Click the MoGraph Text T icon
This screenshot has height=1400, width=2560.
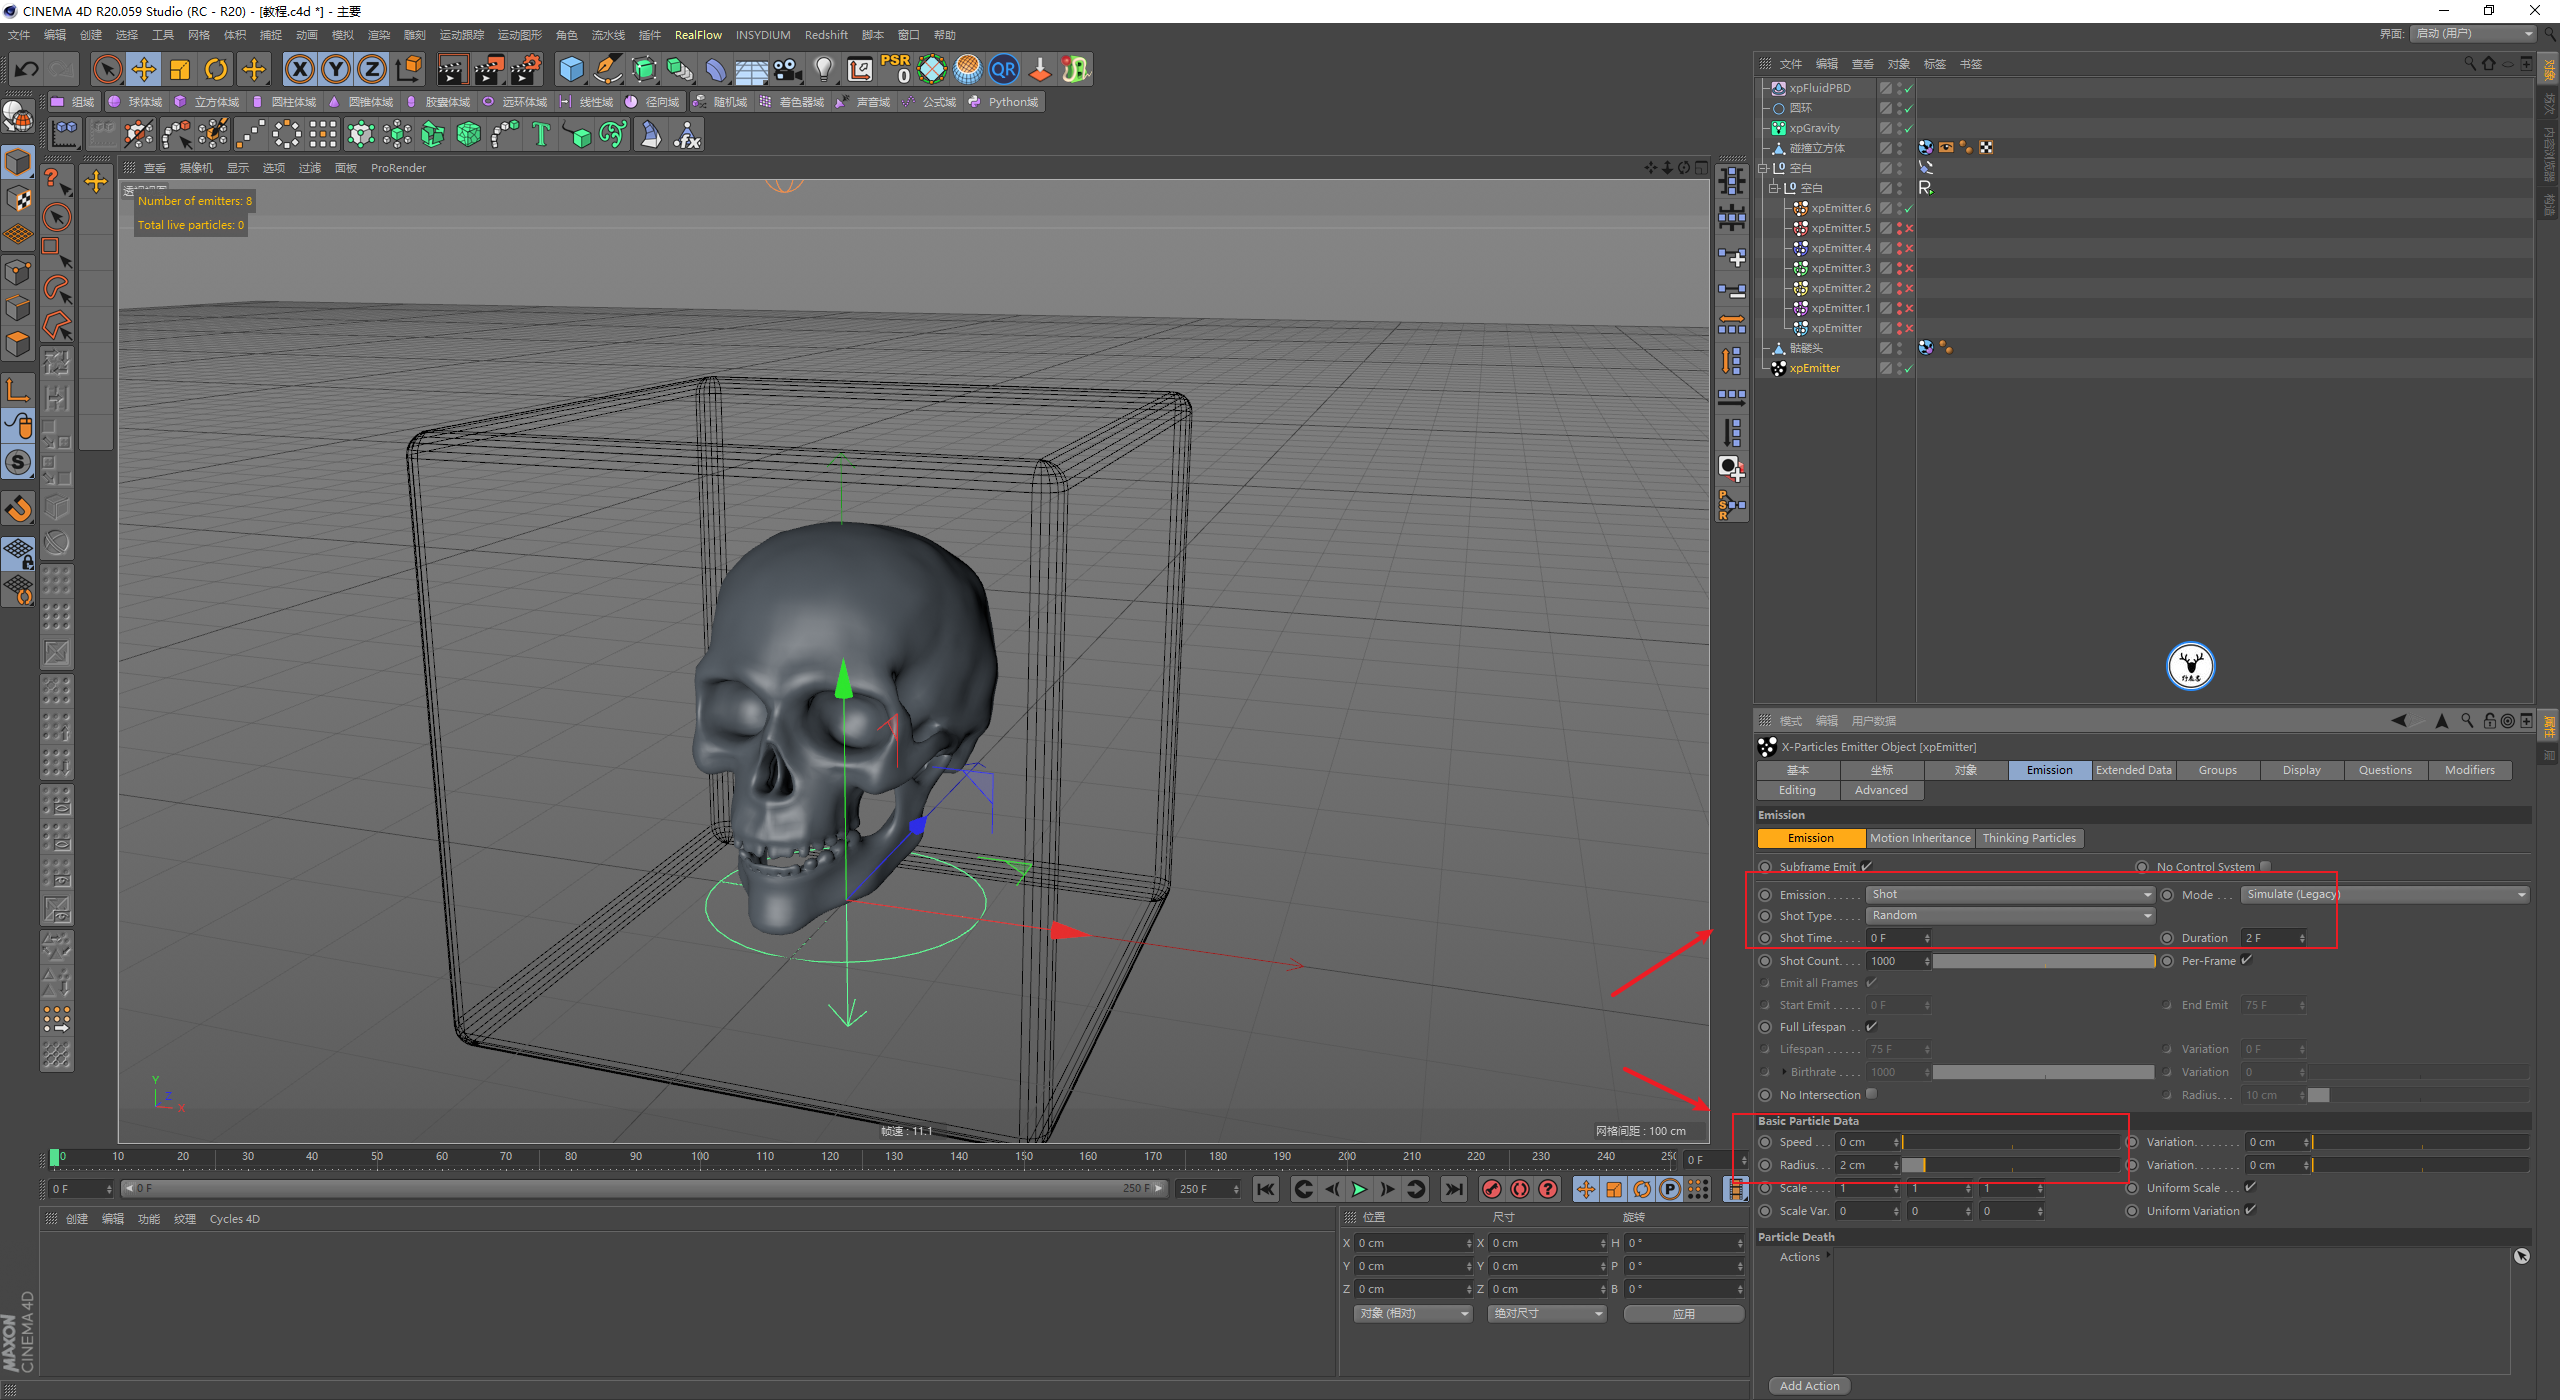(541, 134)
